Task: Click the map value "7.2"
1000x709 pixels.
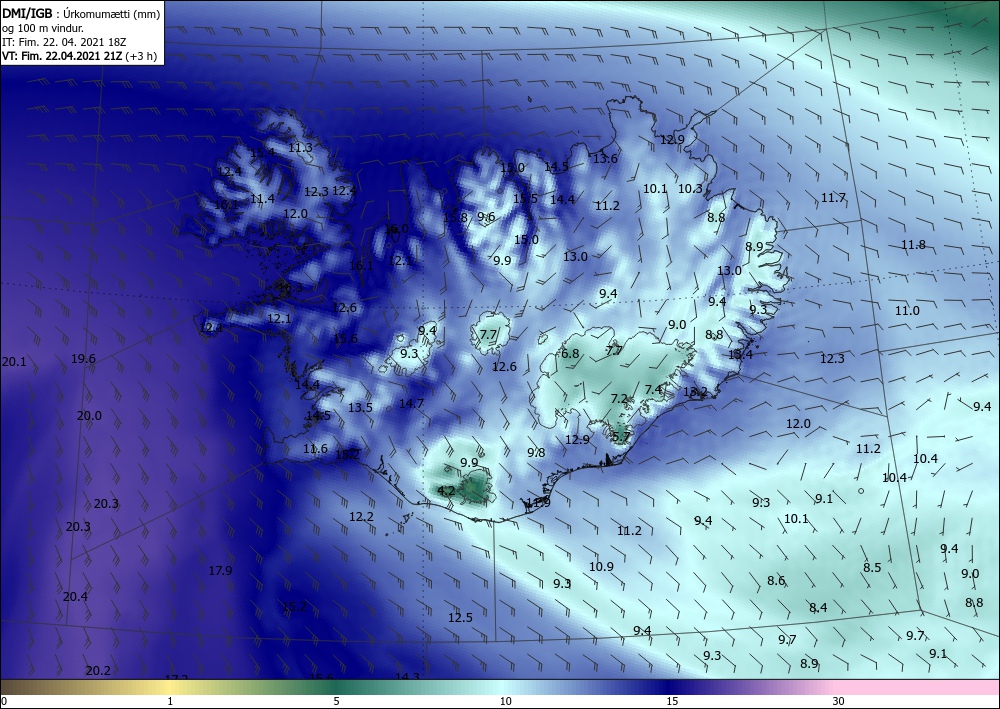Action: pyautogui.click(x=619, y=398)
